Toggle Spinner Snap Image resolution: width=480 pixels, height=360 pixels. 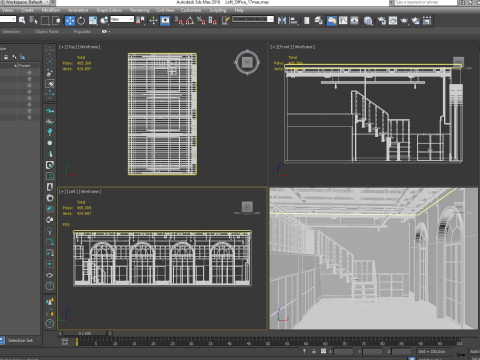click(212, 21)
